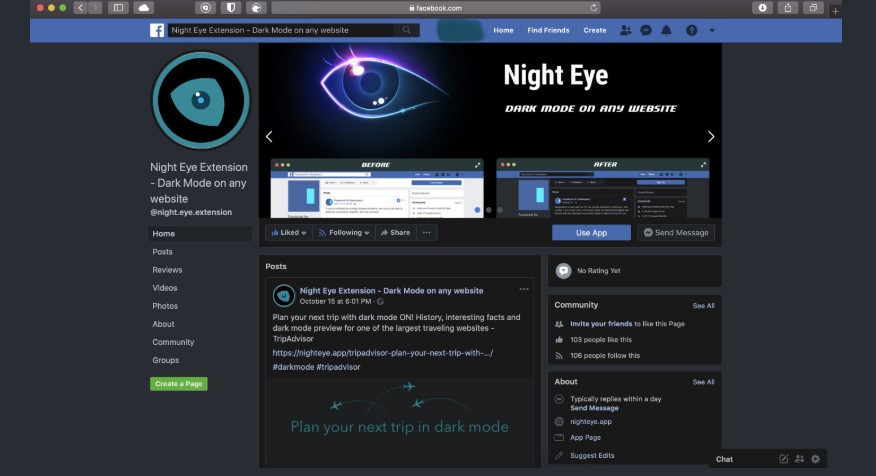This screenshot has height=476, width=876.
Task: Show next cover photo arrow
Action: pos(711,136)
